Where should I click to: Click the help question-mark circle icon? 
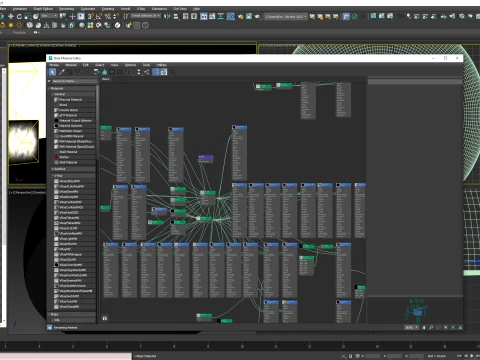pos(145,25)
